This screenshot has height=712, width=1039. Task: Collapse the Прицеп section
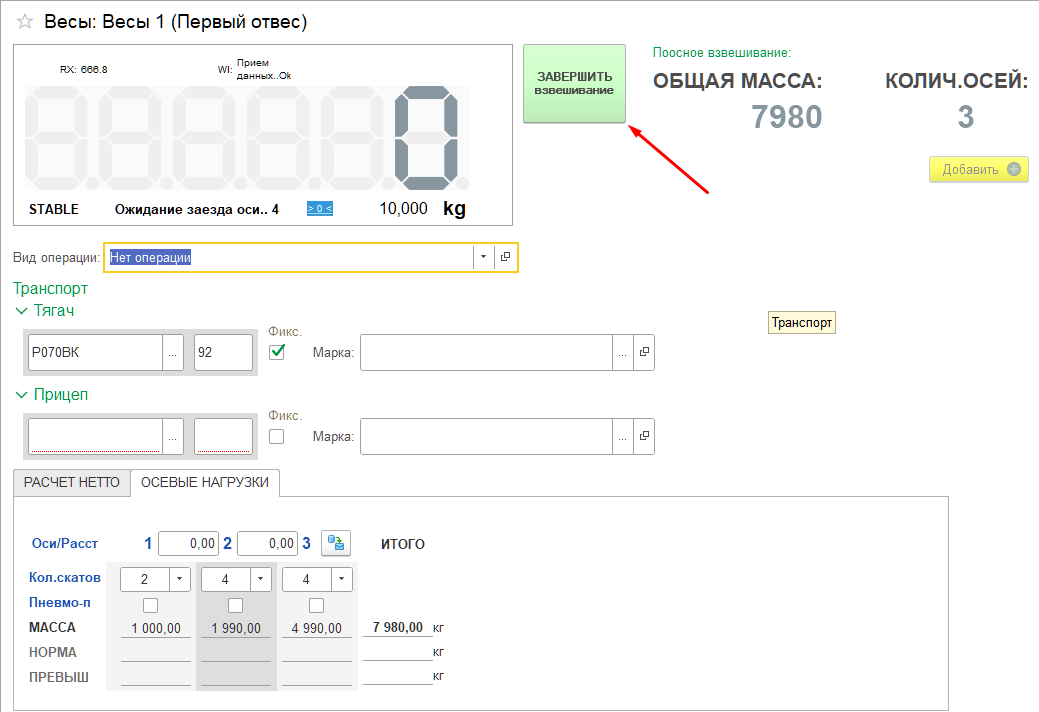[22, 395]
